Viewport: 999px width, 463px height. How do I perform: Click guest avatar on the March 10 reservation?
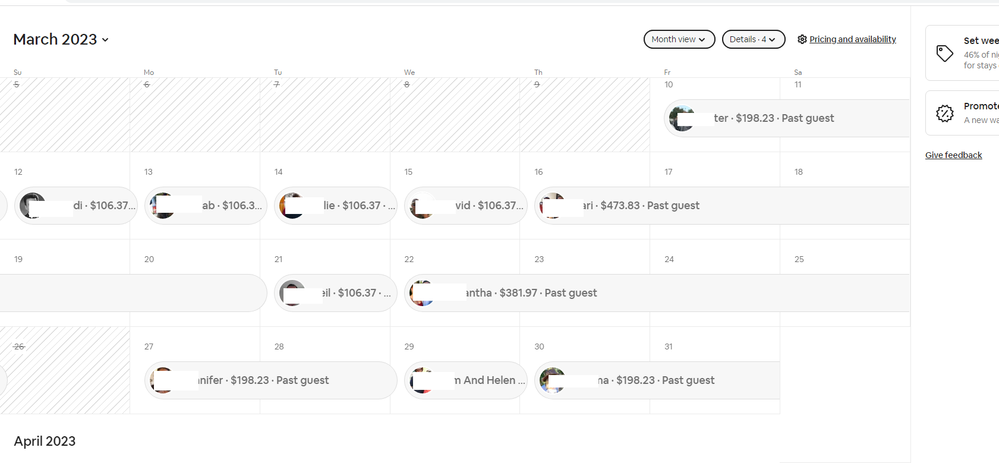683,118
